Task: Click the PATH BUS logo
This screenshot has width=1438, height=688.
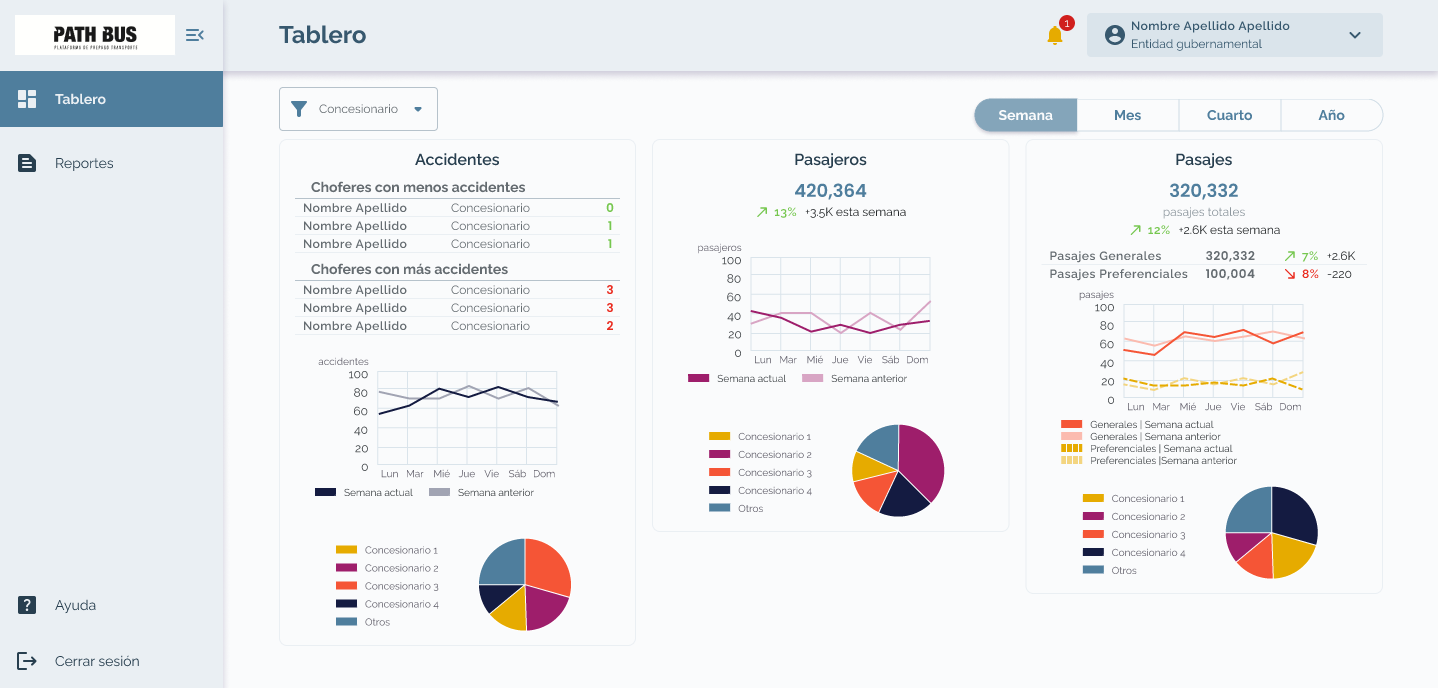Action: click(95, 35)
